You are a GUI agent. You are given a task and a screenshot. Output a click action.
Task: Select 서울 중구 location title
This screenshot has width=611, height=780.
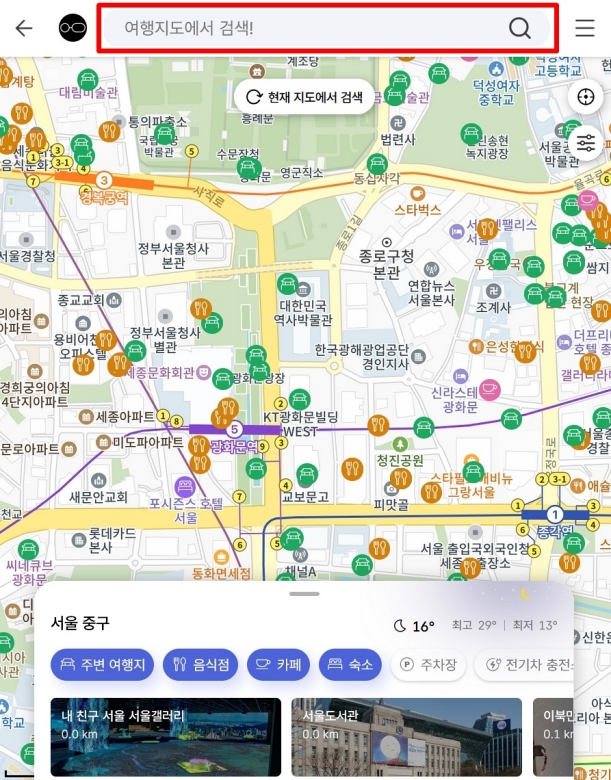pyautogui.click(x=80, y=623)
